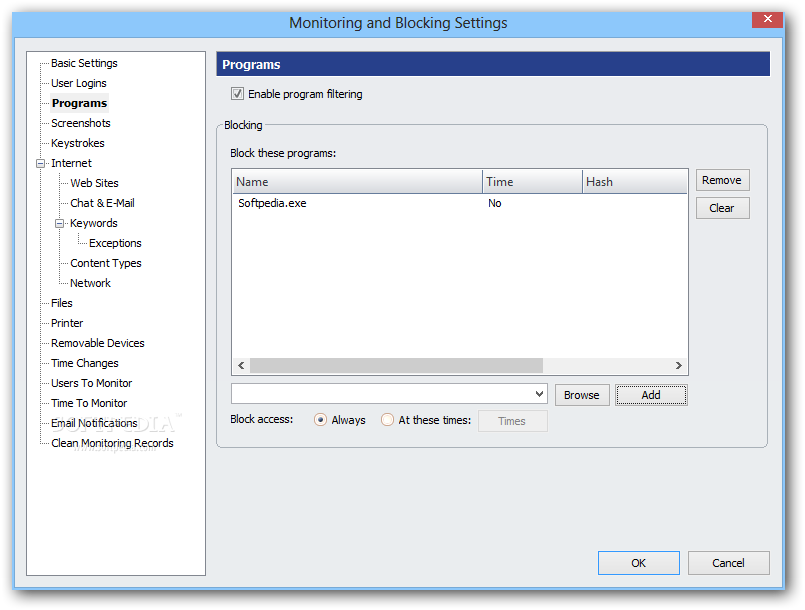
Task: Open Web Sites under Internet
Action: pyautogui.click(x=94, y=183)
